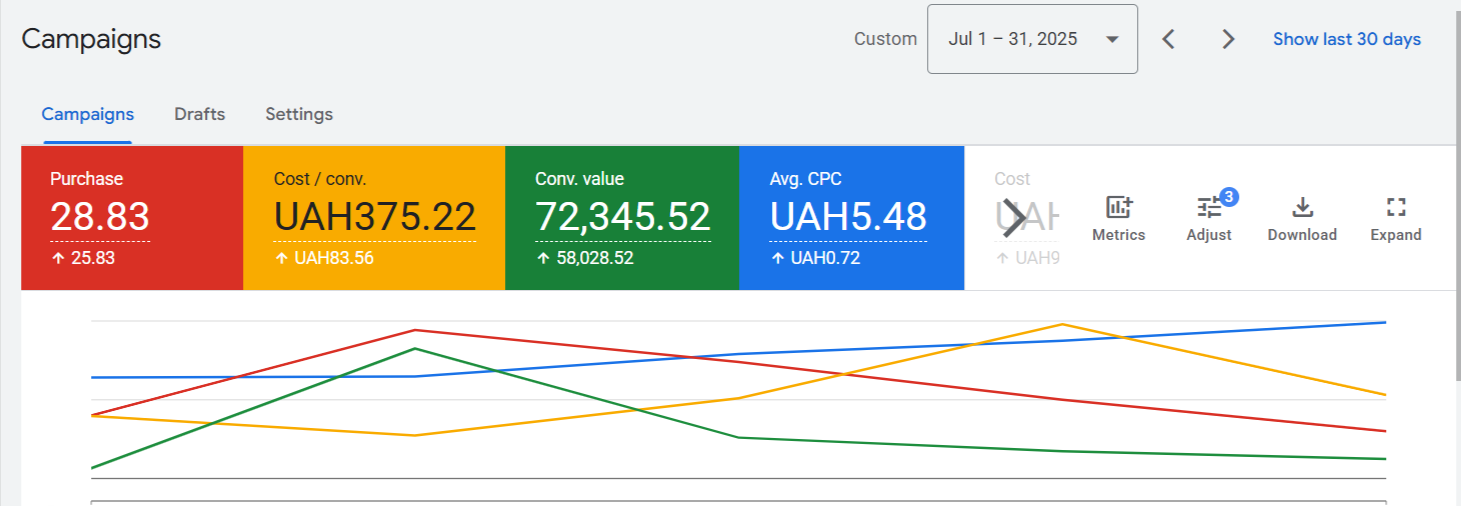This screenshot has height=506, width=1461.
Task: Select the Campaigns tab
Action: 87,114
